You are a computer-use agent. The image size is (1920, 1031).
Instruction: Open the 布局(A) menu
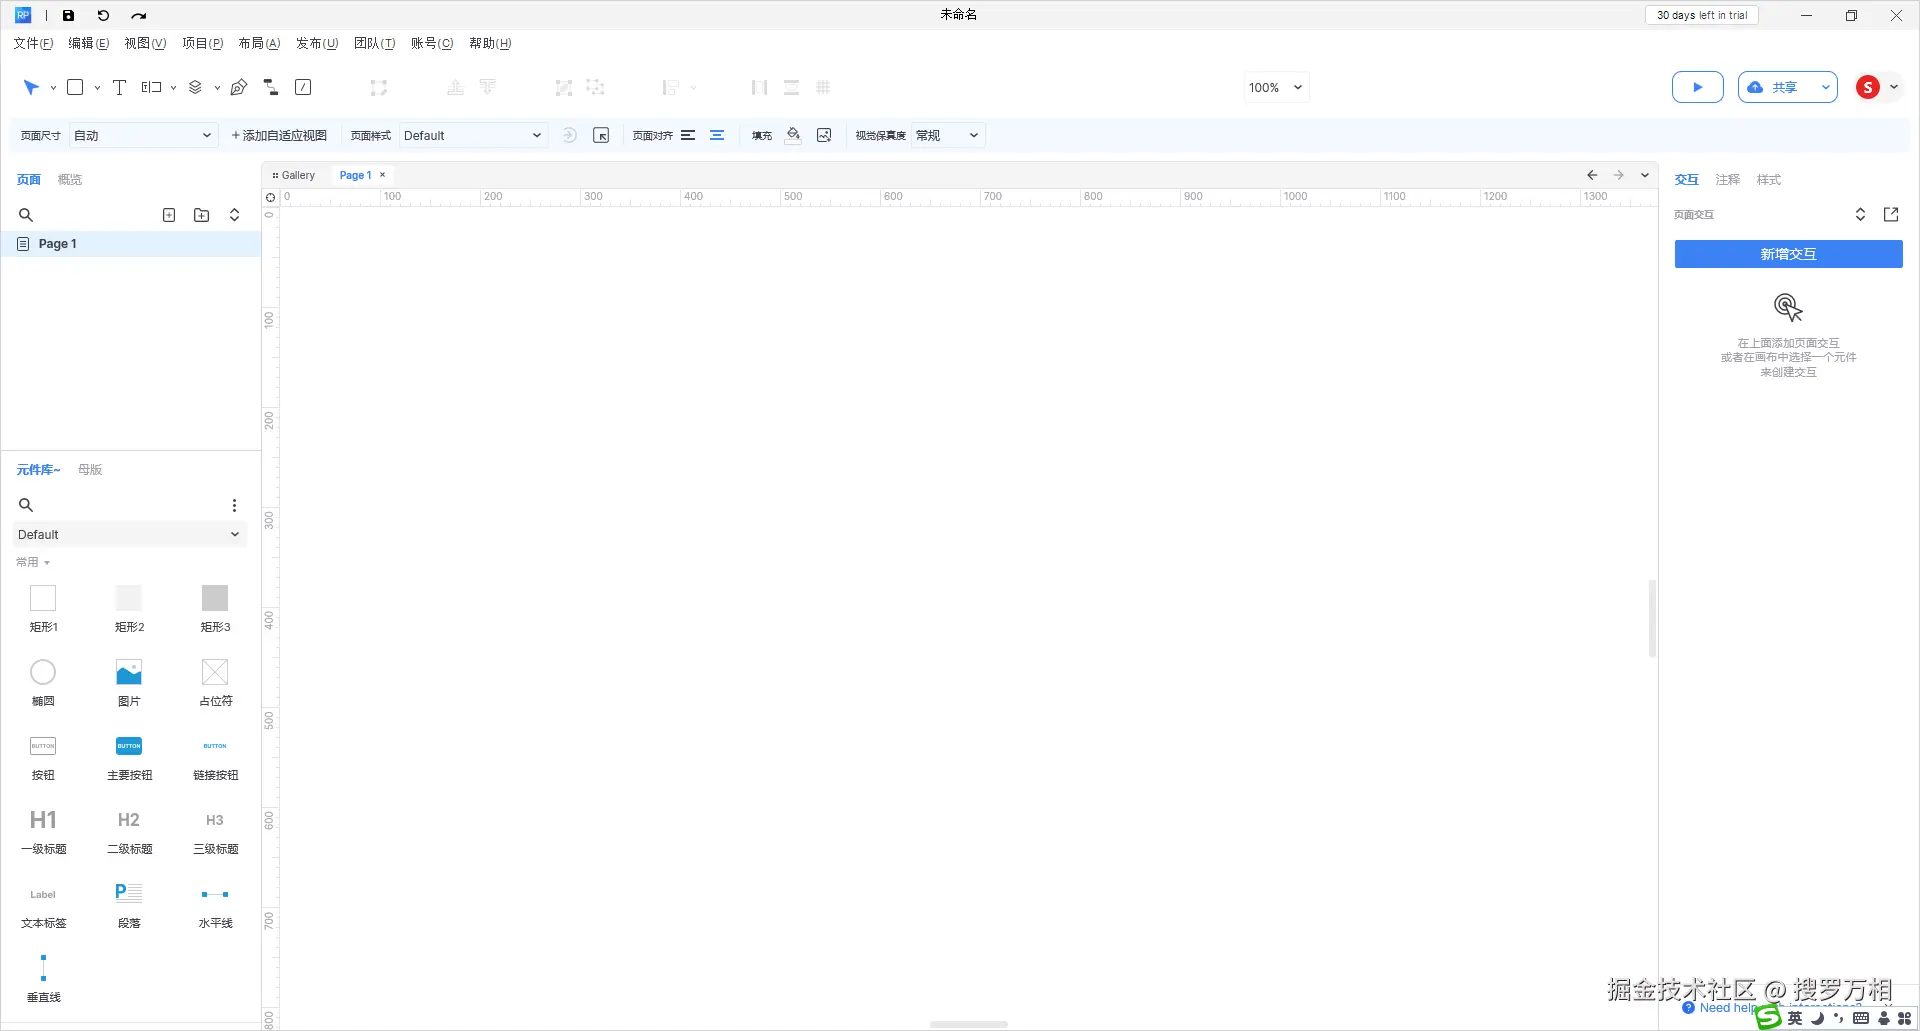(x=259, y=43)
